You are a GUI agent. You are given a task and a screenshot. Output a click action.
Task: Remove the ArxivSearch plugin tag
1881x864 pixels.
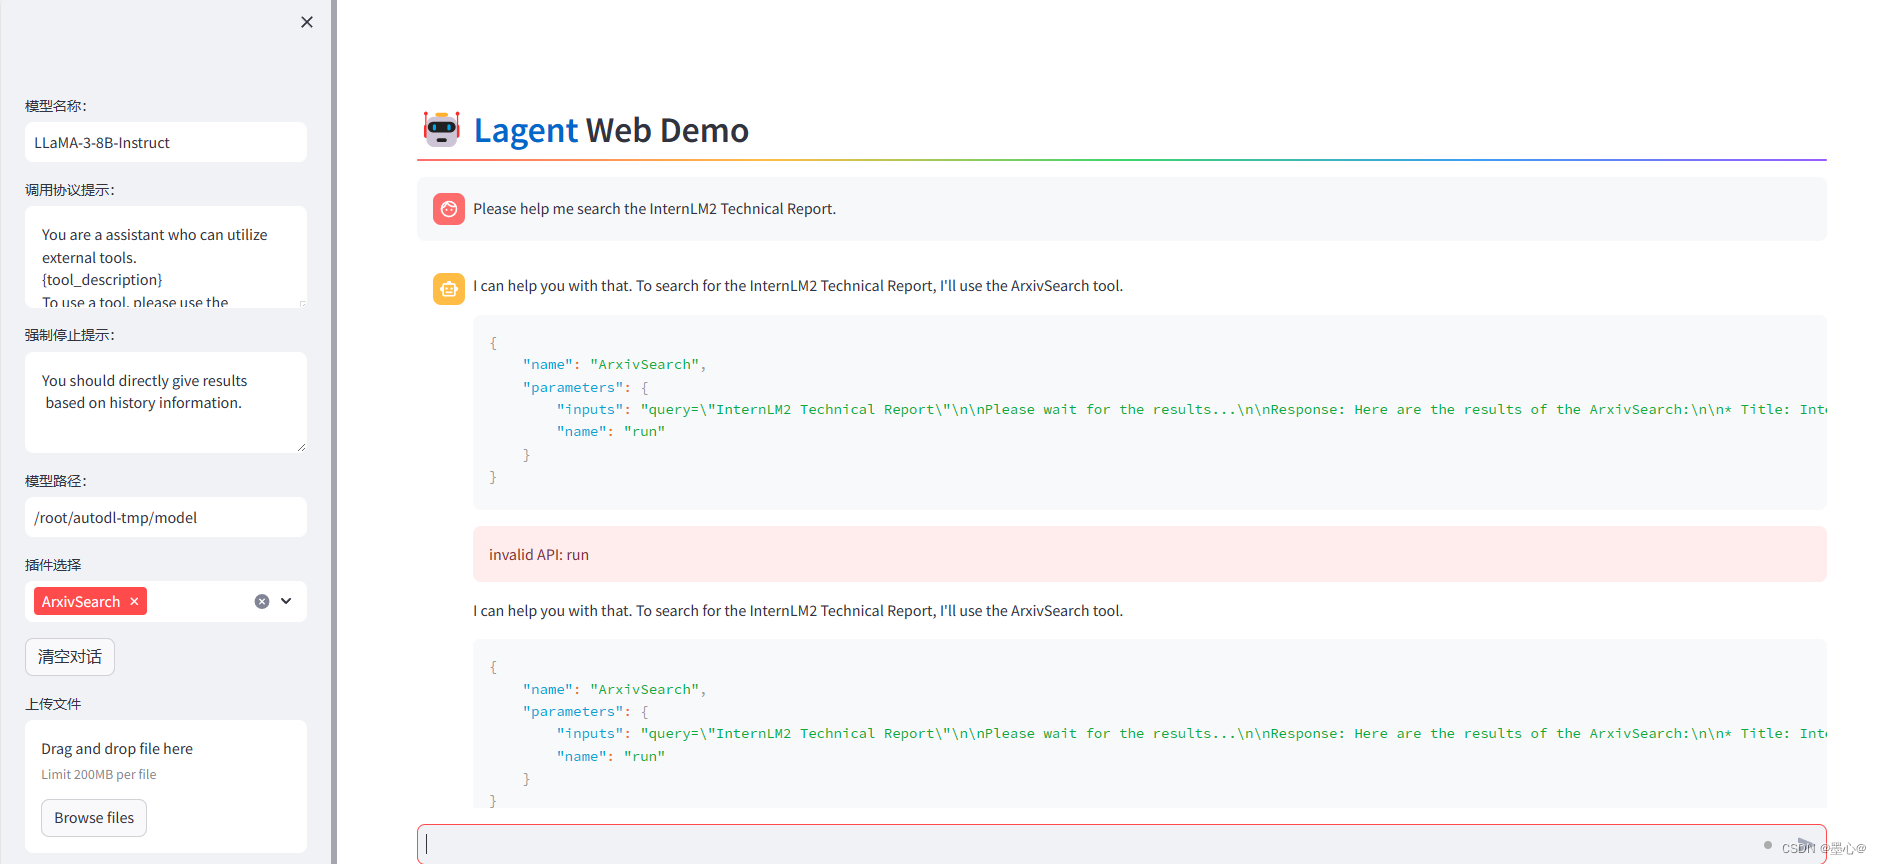(134, 601)
